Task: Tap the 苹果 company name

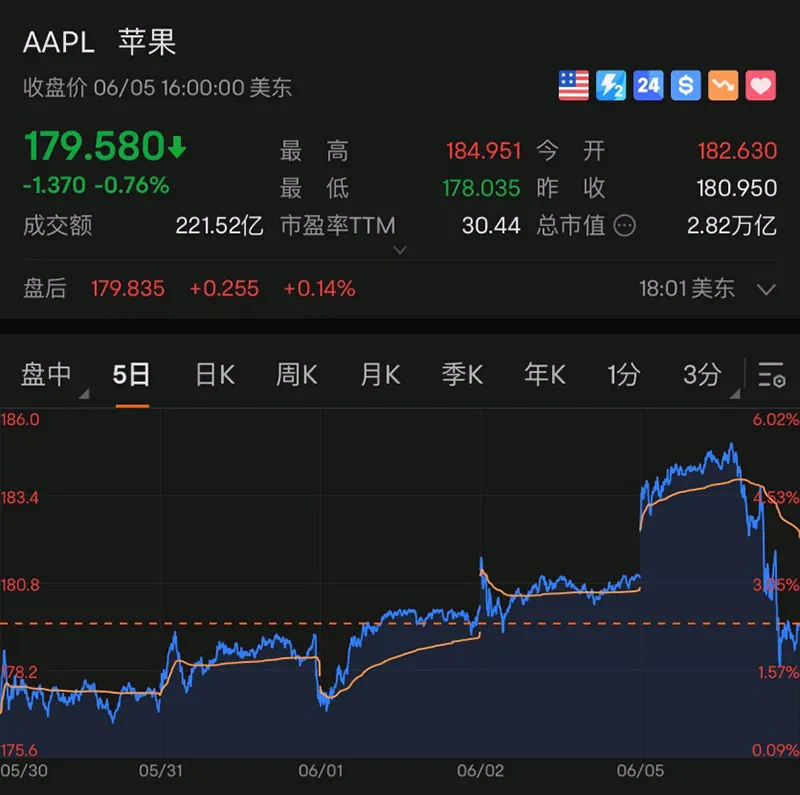Action: pyautogui.click(x=147, y=42)
